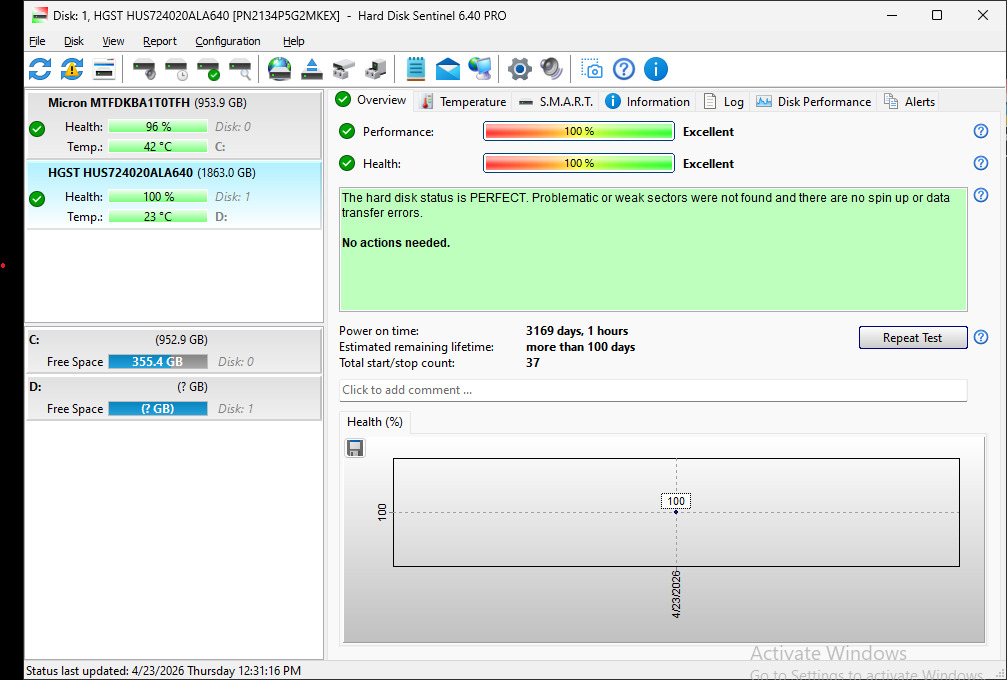Switch to the Disk Performance tab
Viewport: 1007px width, 680px height.
tap(813, 101)
